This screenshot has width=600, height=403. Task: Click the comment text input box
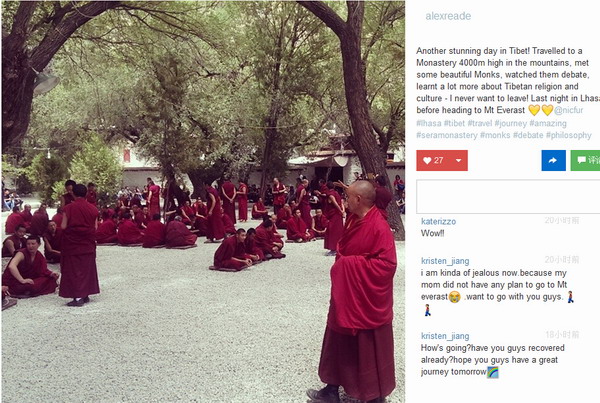coord(508,196)
